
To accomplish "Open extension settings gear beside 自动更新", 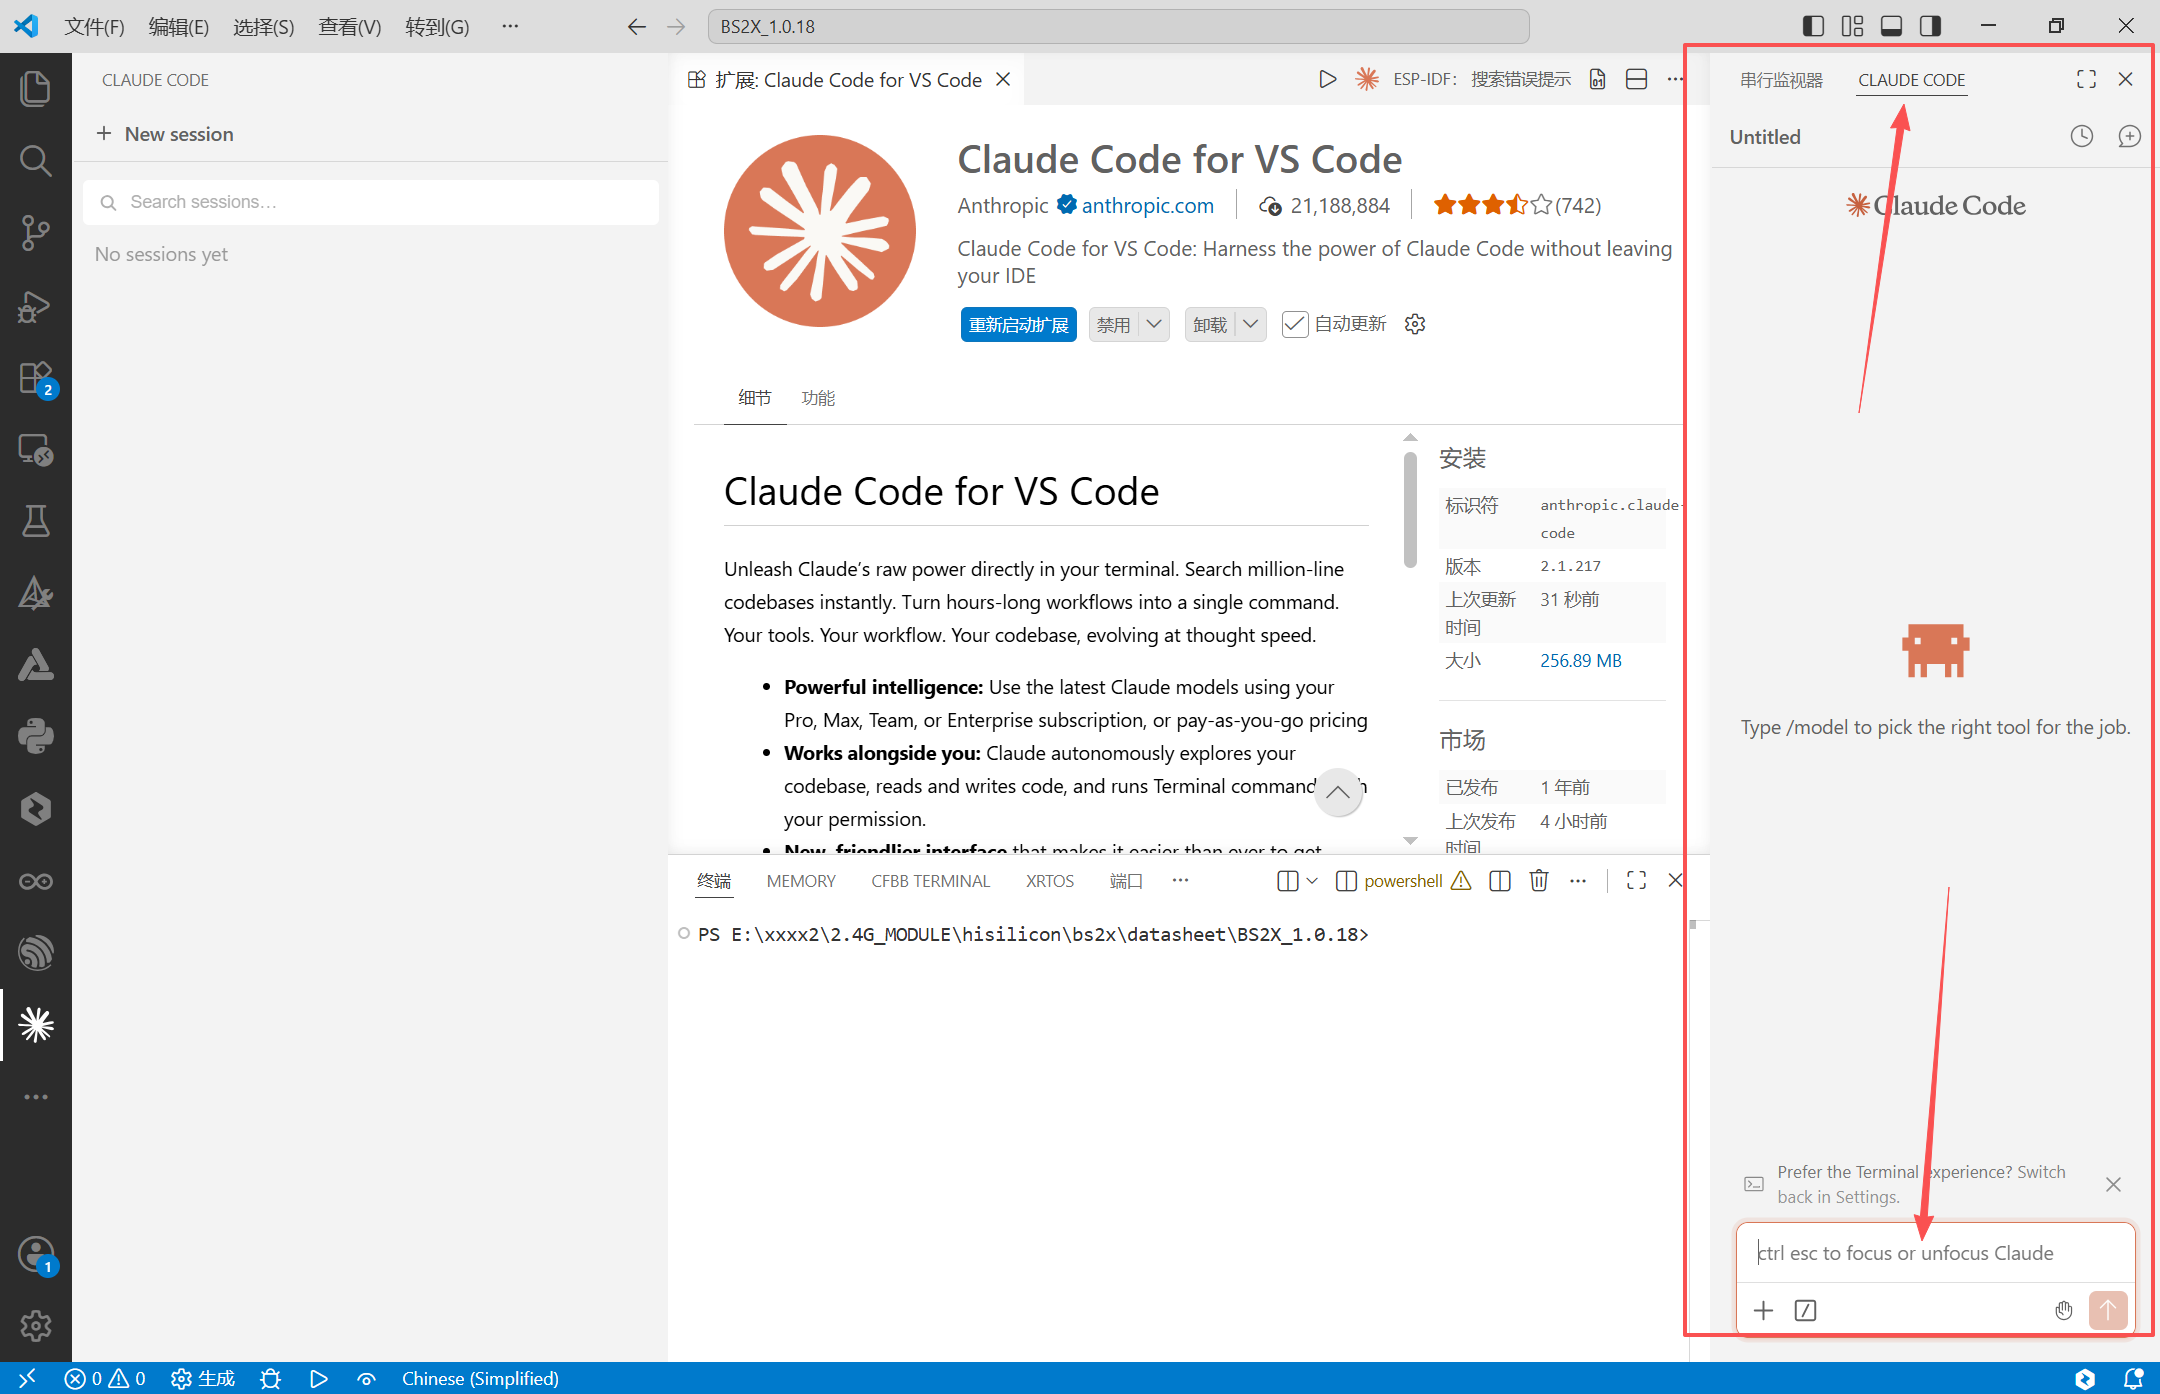I will click(1415, 324).
